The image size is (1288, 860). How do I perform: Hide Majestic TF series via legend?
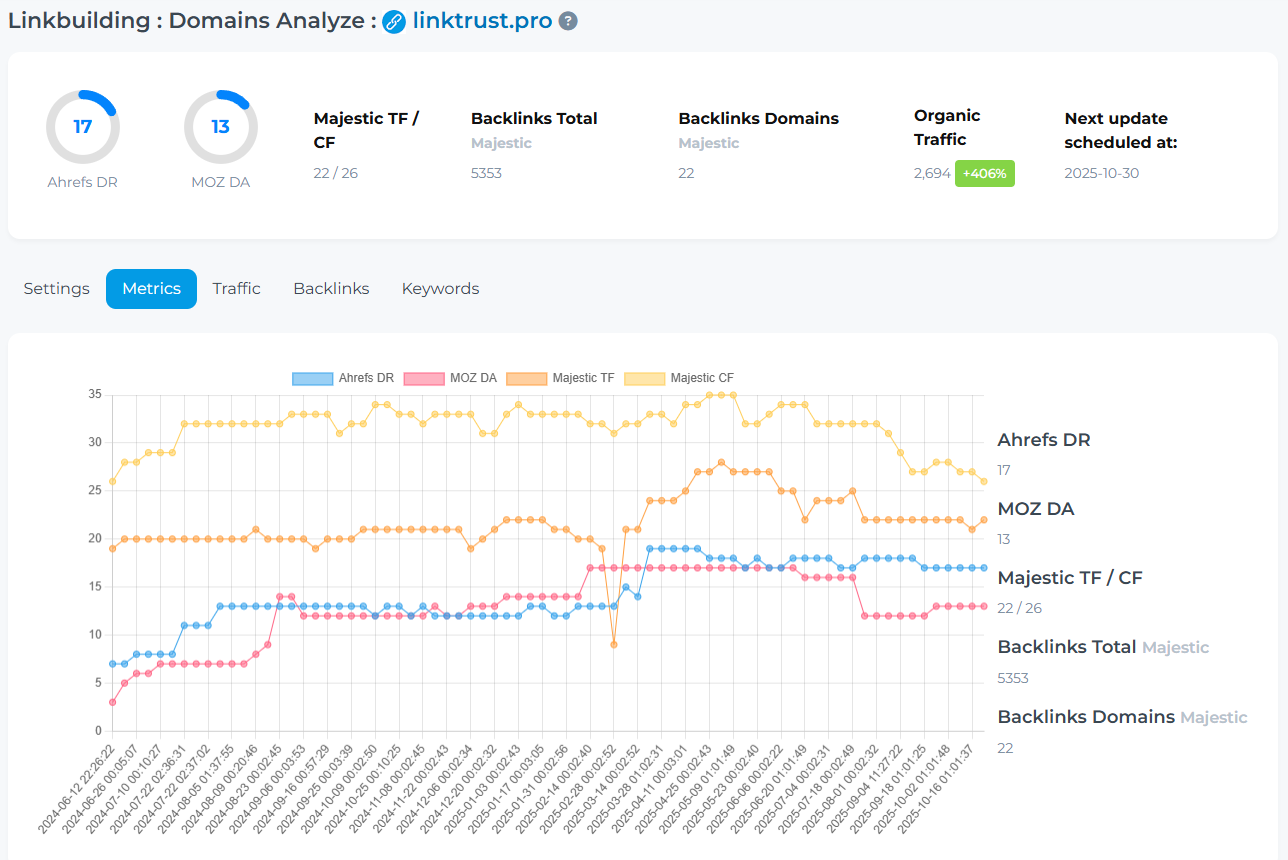coord(560,378)
